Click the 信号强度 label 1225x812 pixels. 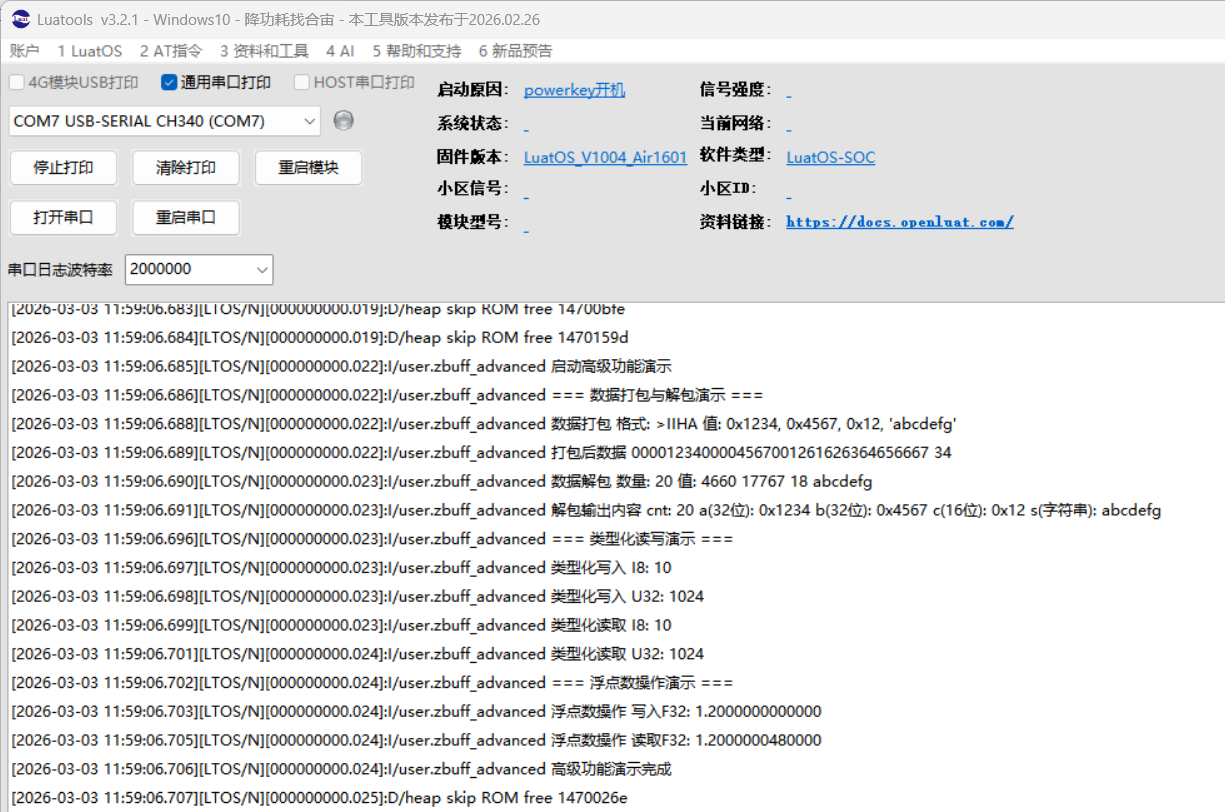tap(736, 90)
